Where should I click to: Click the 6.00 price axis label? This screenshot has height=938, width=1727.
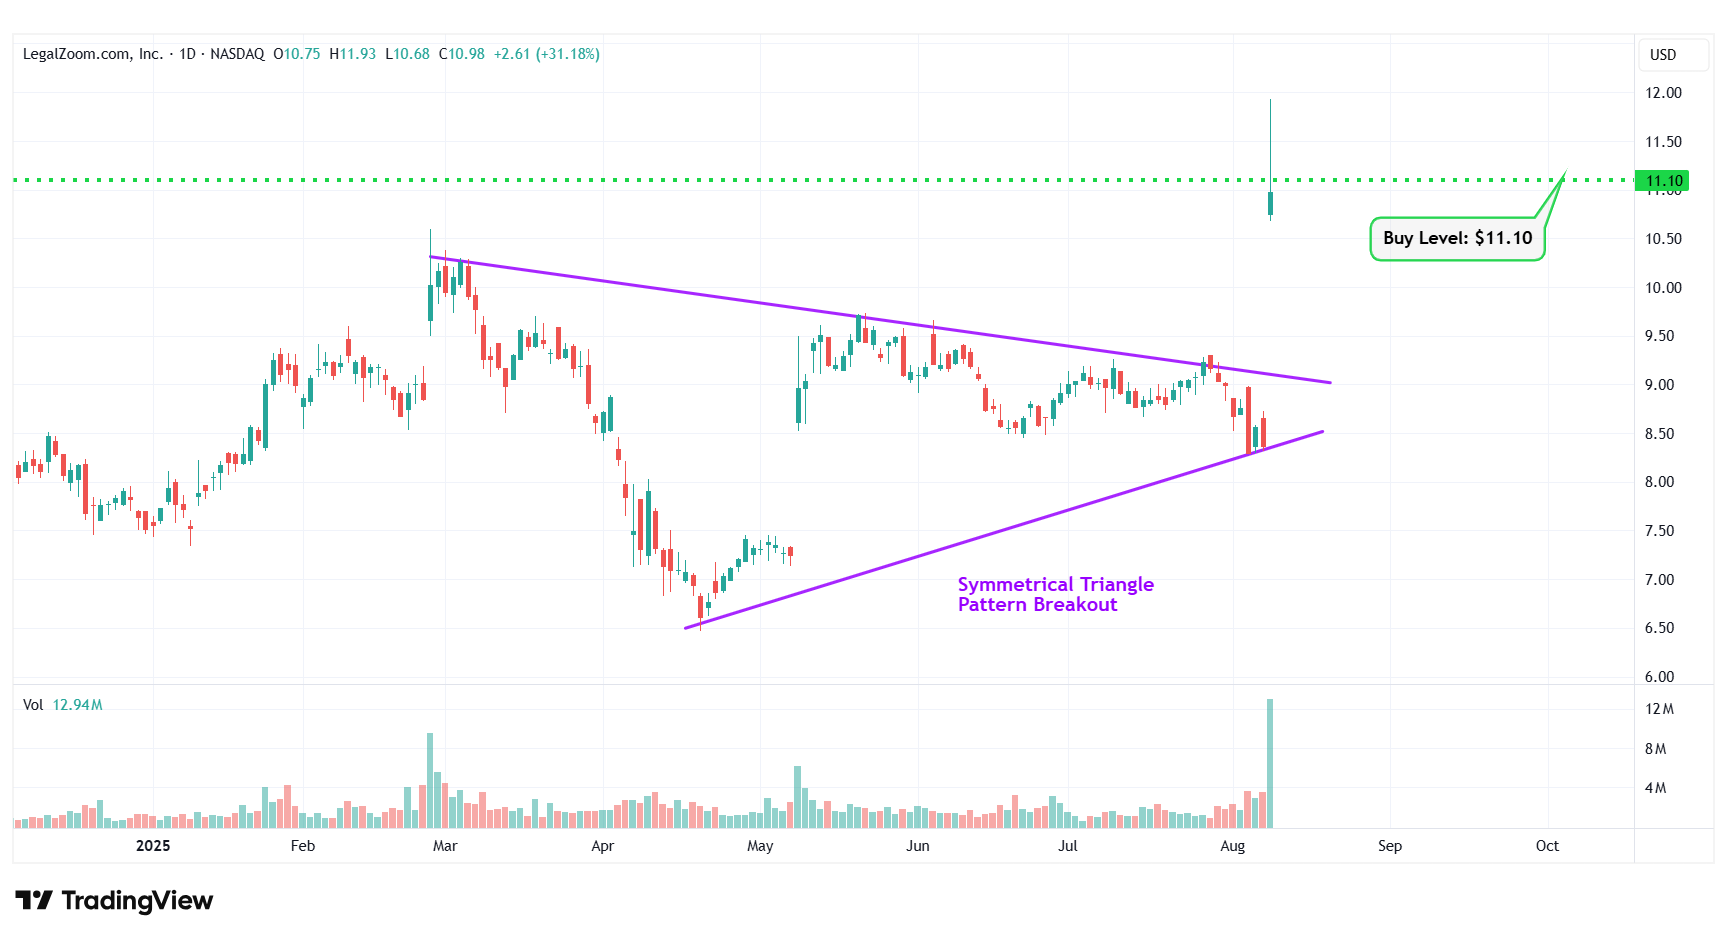pos(1660,677)
